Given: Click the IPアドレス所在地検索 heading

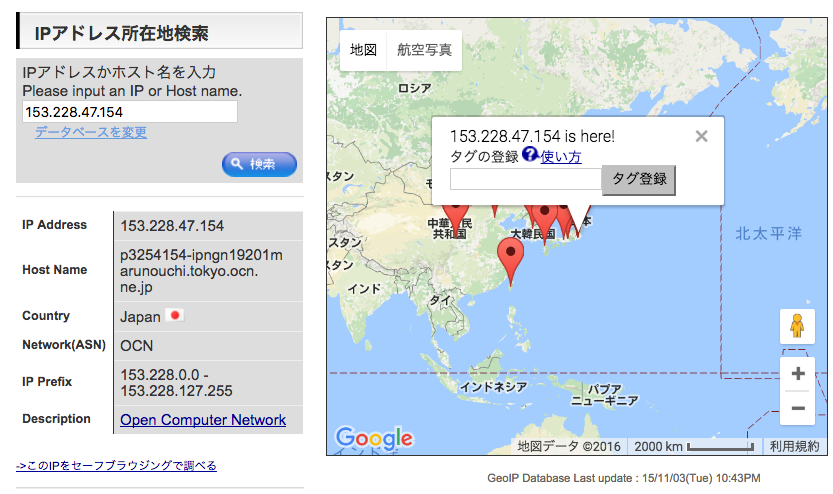Looking at the screenshot, I should point(122,33).
